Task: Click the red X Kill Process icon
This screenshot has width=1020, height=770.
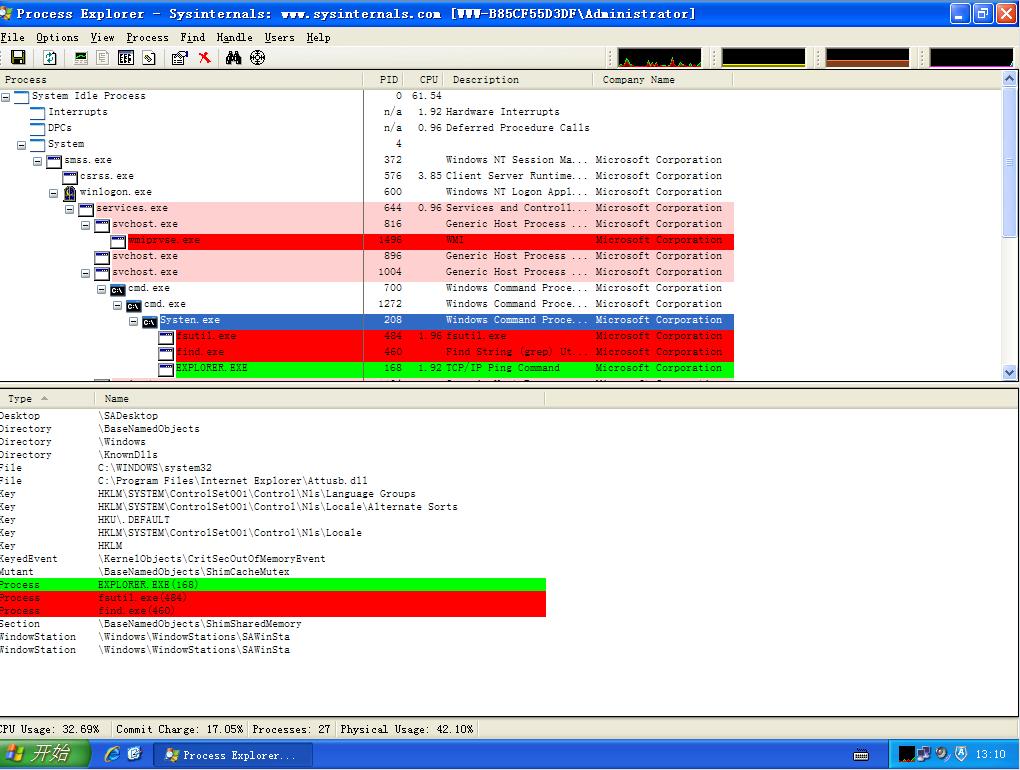Action: tap(204, 58)
